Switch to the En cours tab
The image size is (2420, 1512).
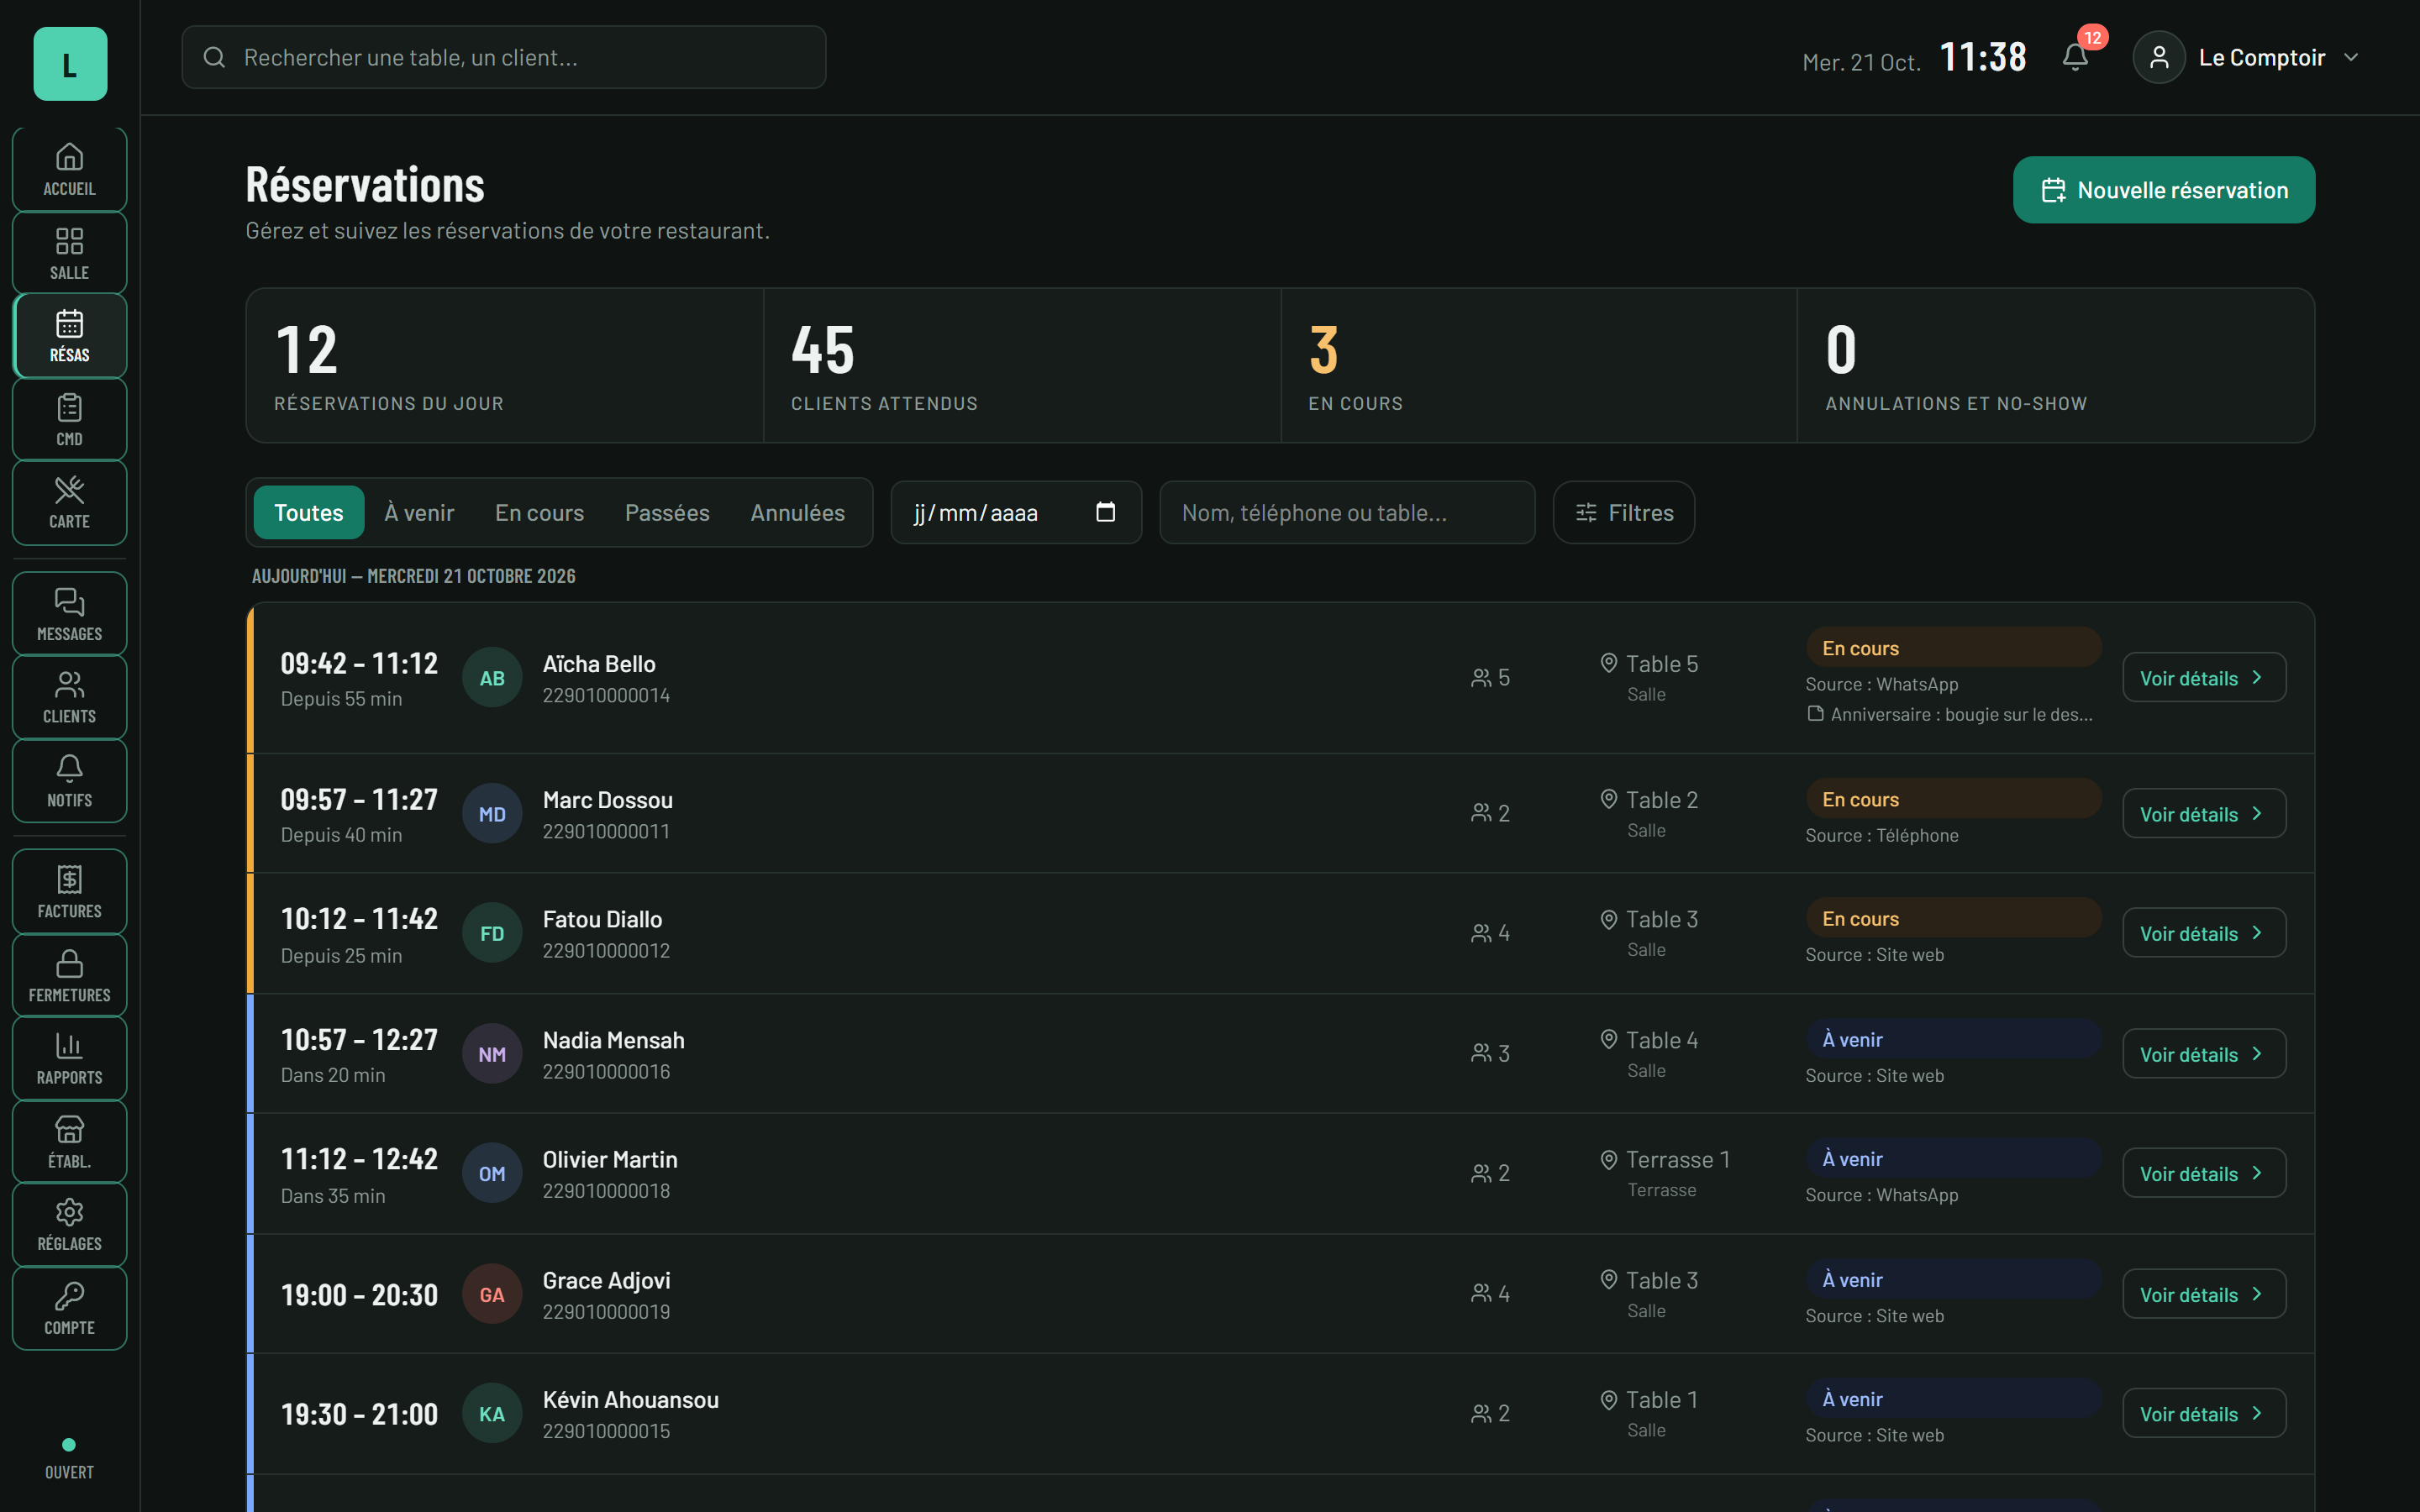(x=539, y=513)
